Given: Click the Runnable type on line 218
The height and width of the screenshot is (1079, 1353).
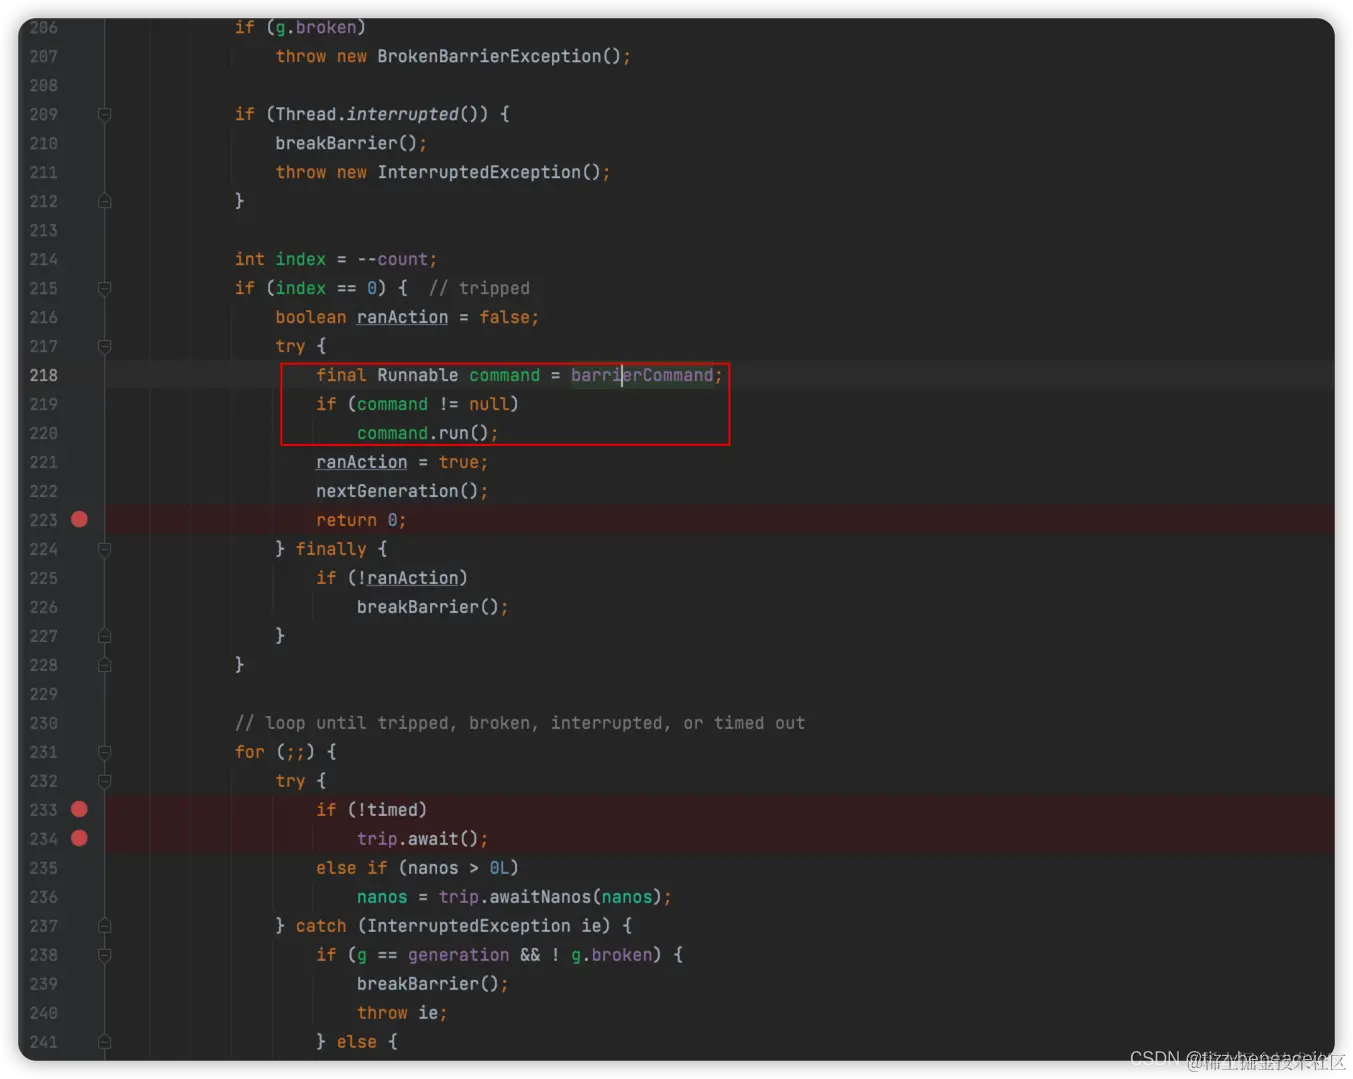Looking at the screenshot, I should pyautogui.click(x=417, y=375).
